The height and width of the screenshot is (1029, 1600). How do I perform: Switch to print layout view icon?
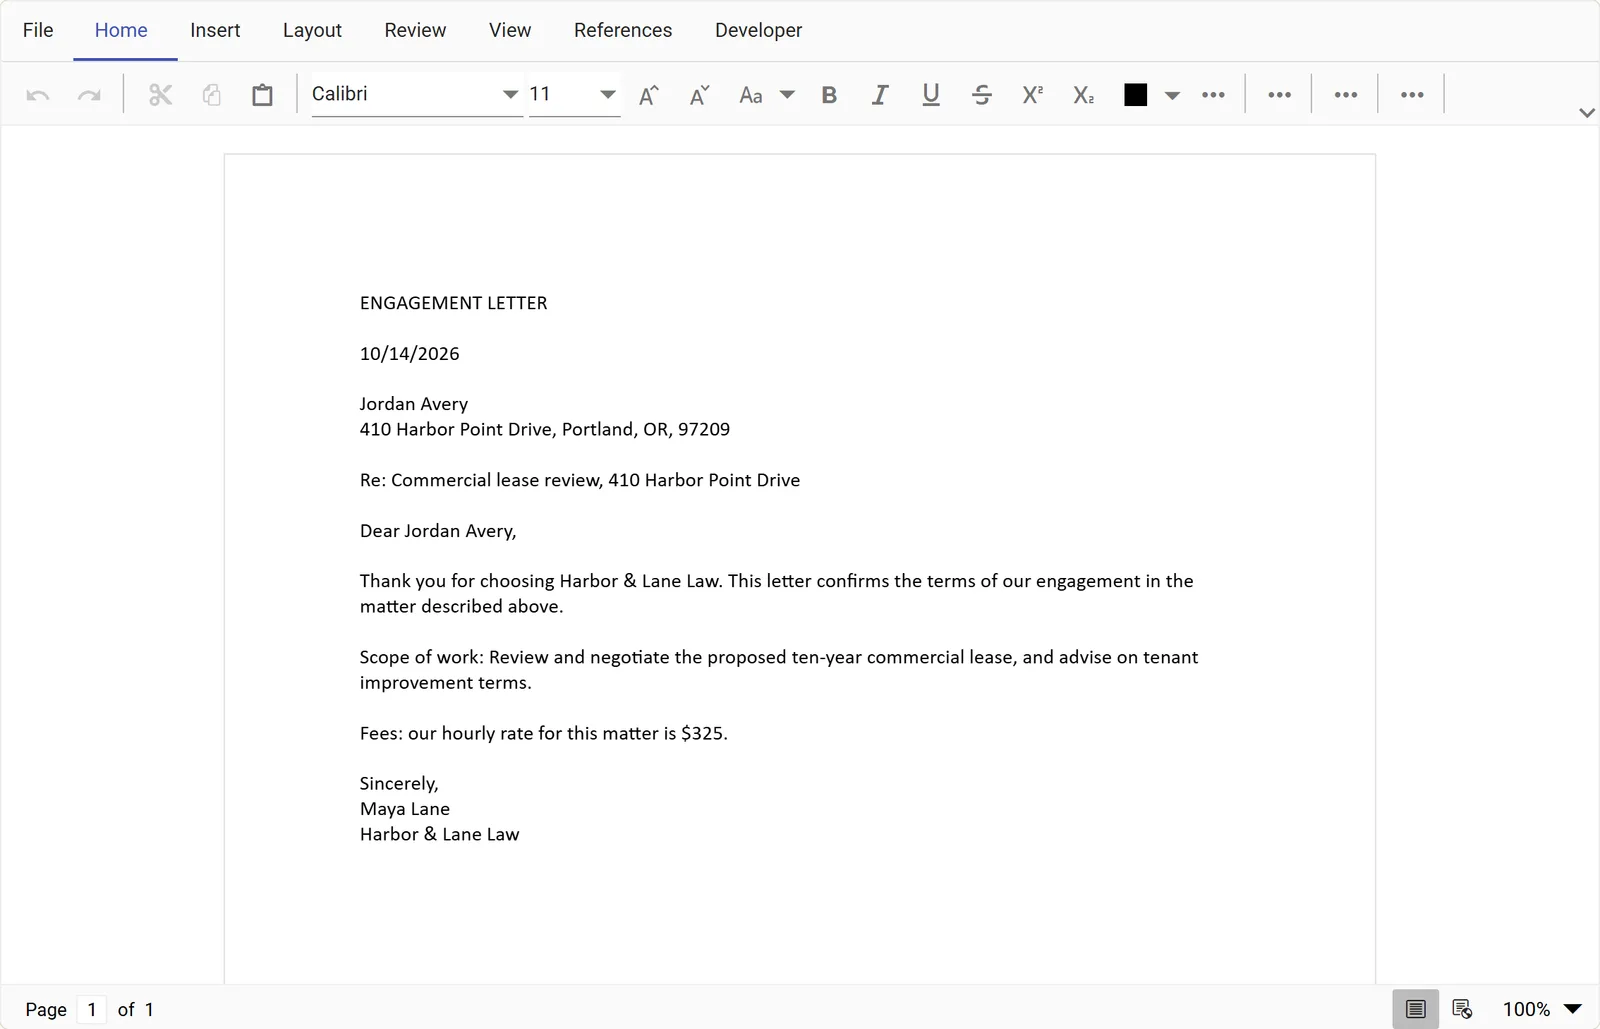tap(1415, 1009)
